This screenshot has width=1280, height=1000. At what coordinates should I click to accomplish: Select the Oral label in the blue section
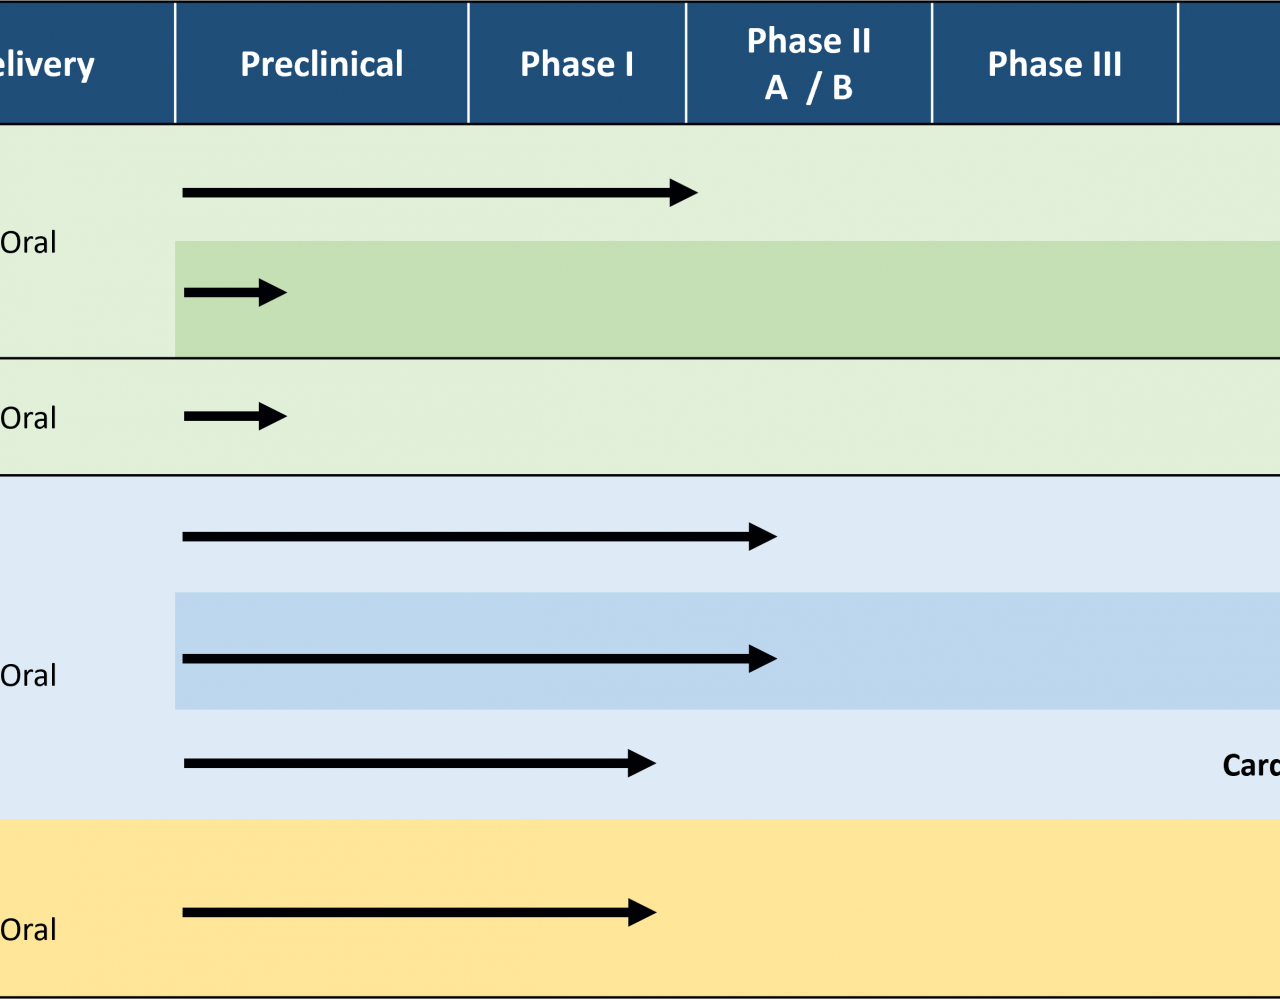pyautogui.click(x=28, y=675)
